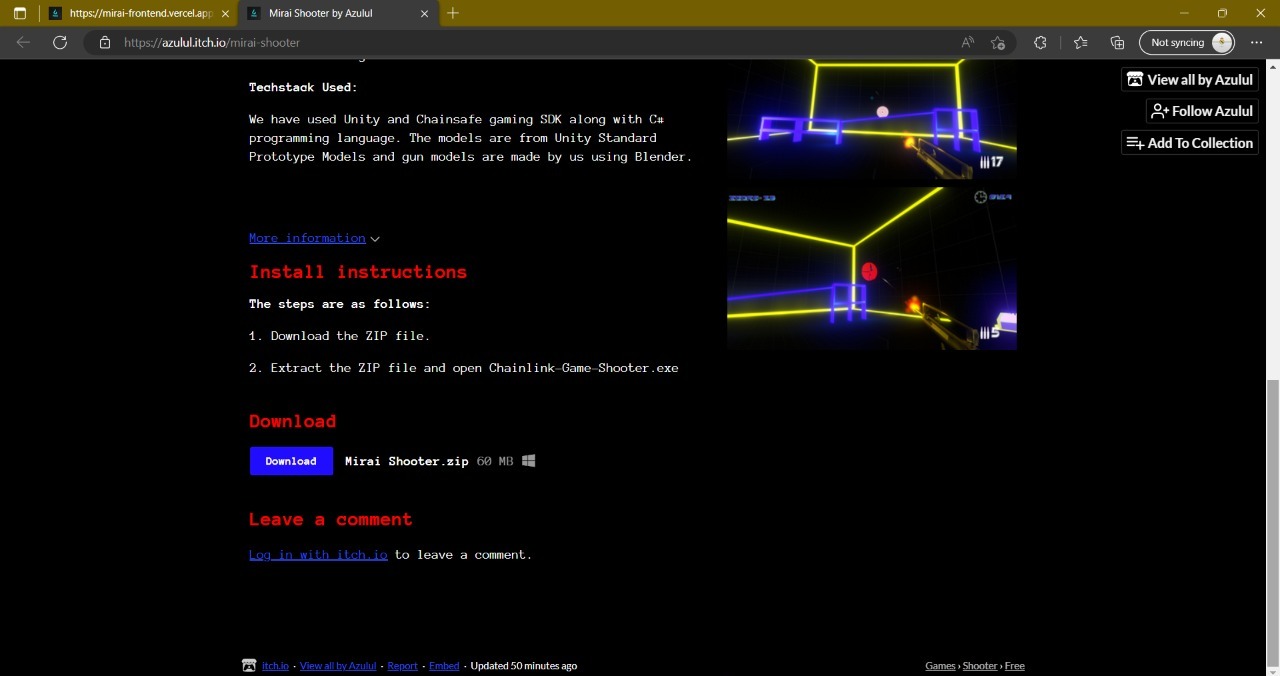Click View all by Azulul button
Screen dimensions: 1280x676
pyautogui.click(x=1189, y=79)
